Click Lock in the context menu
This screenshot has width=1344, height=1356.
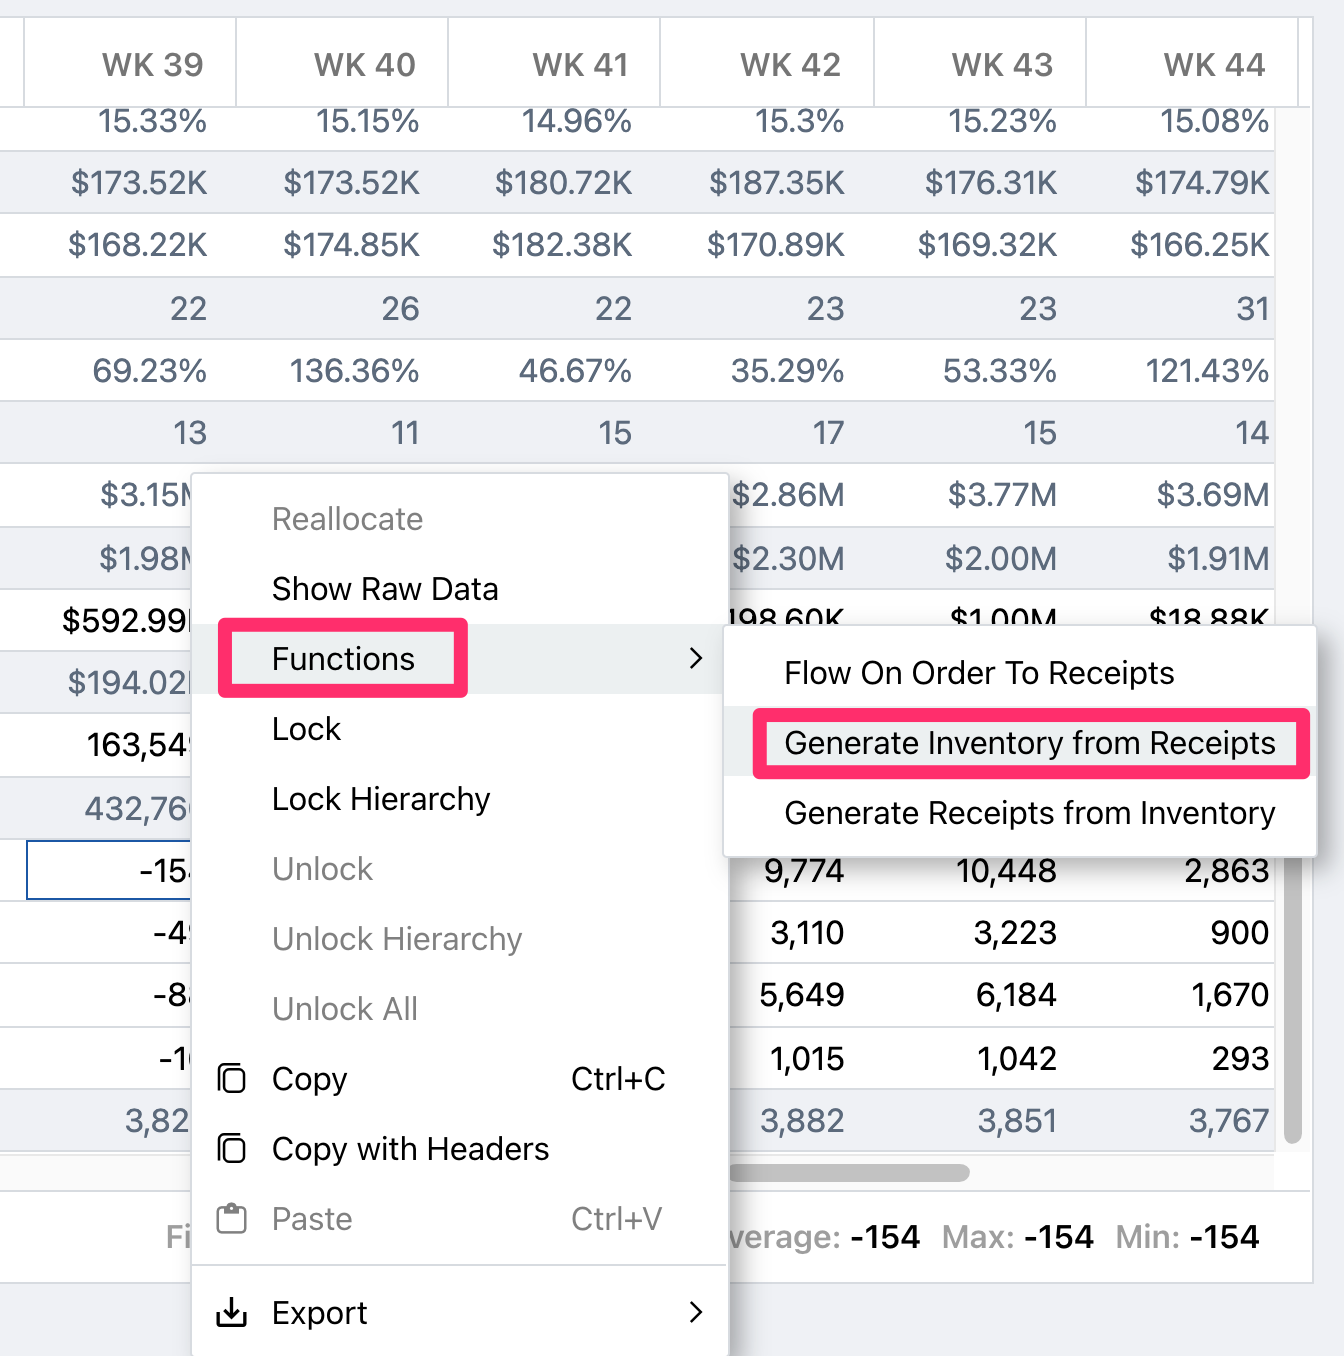[x=307, y=729]
